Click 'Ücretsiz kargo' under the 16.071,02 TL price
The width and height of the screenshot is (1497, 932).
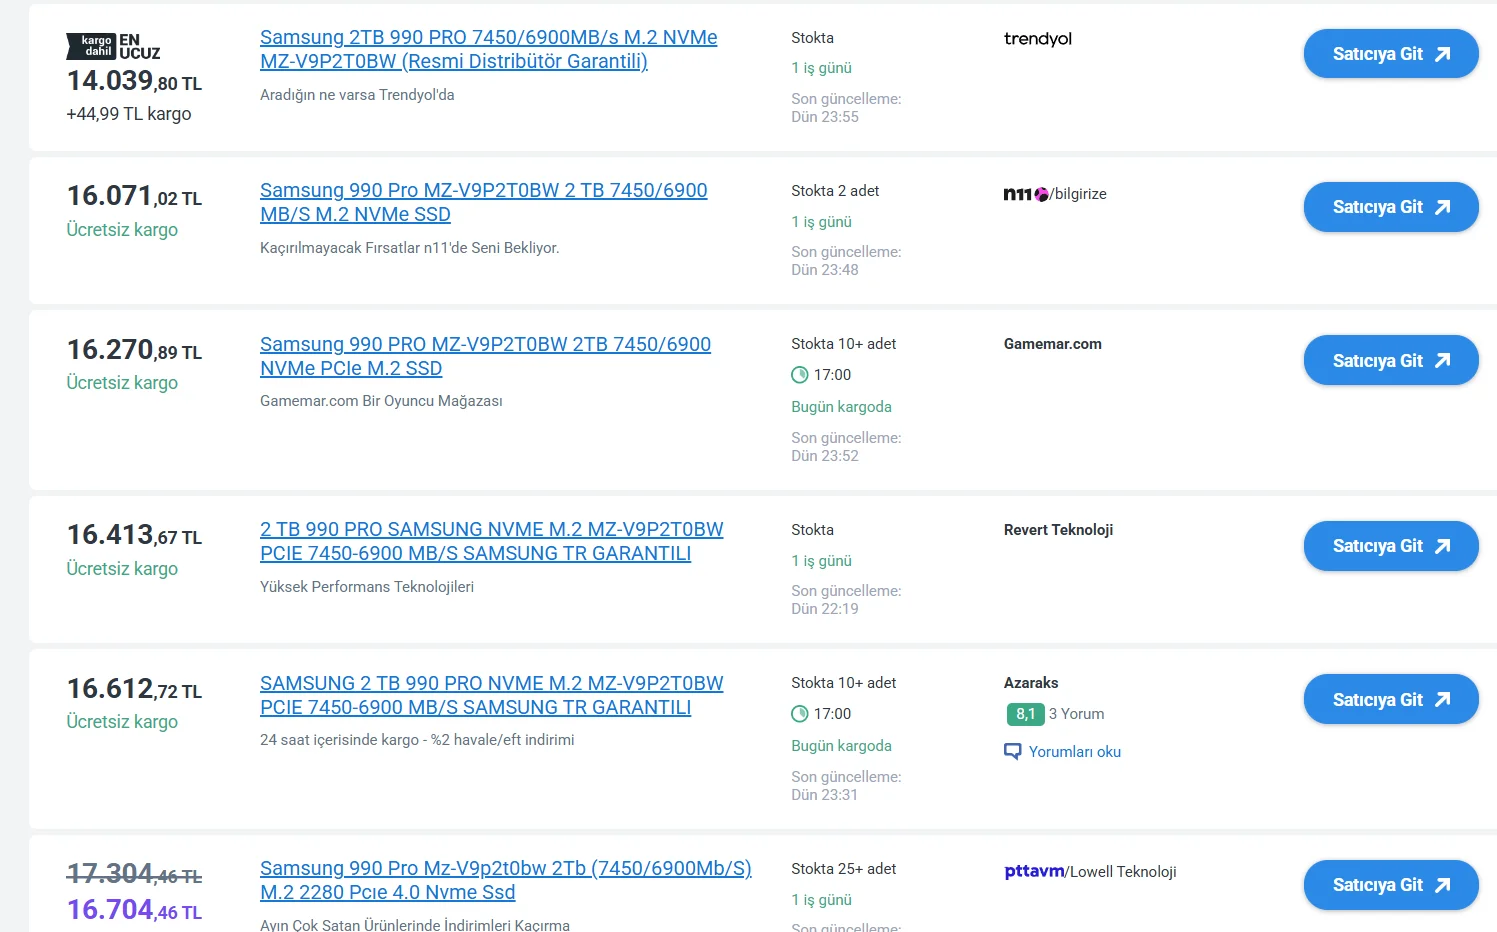pos(122,230)
